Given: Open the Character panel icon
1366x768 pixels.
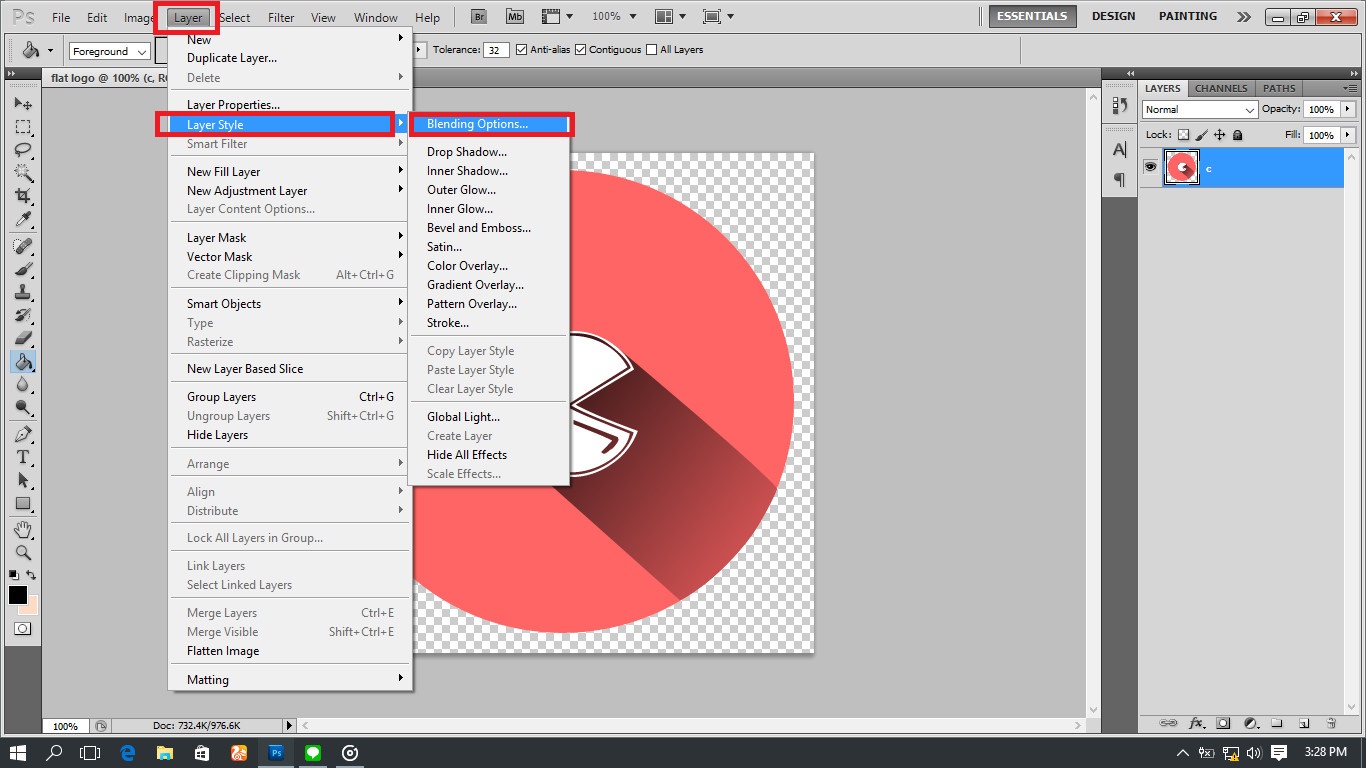Looking at the screenshot, I should click(x=1119, y=149).
